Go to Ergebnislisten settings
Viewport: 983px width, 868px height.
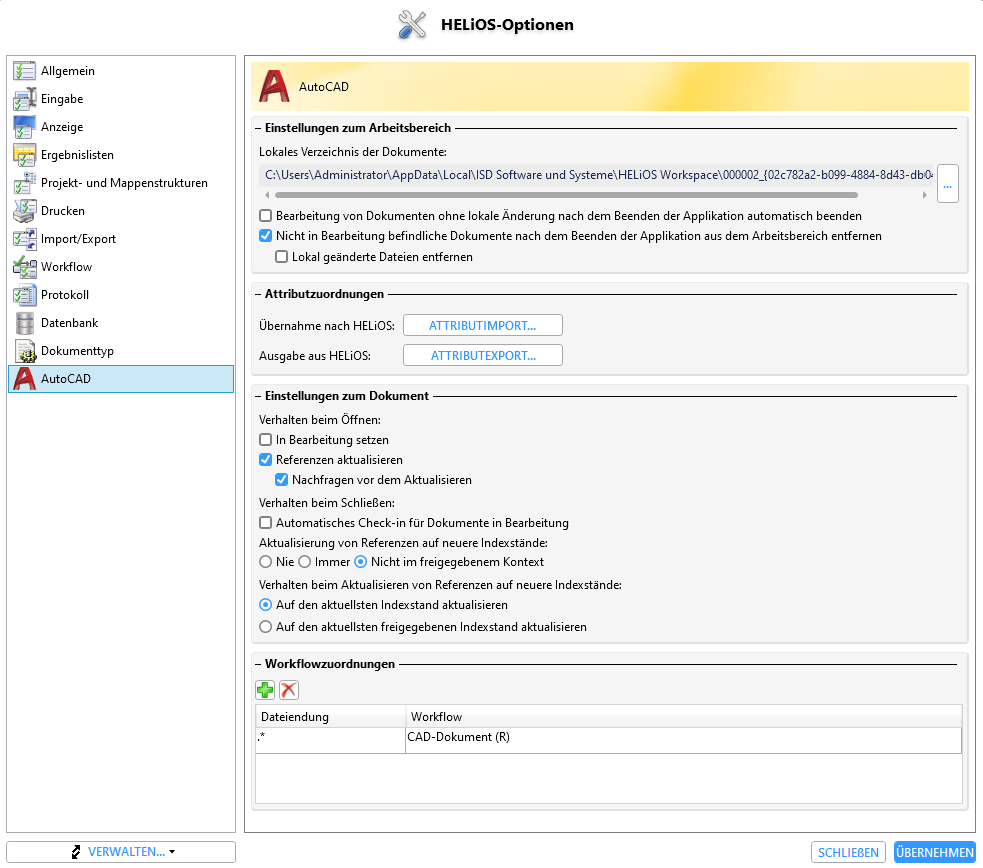pyautogui.click(x=121, y=155)
